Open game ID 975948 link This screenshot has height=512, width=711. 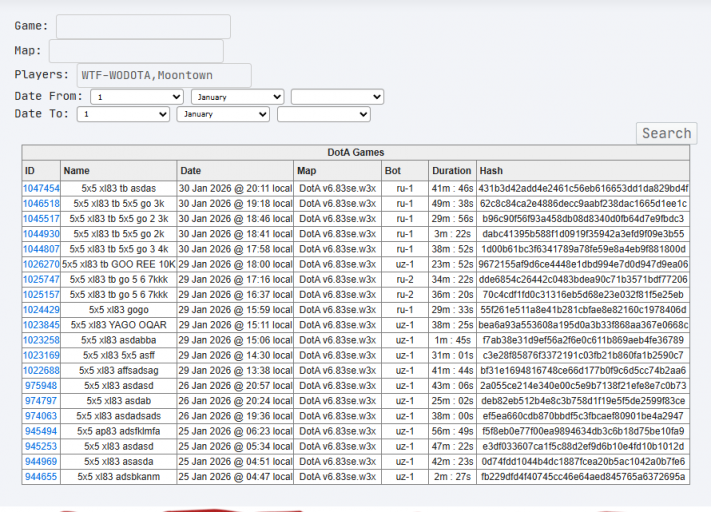point(41,386)
